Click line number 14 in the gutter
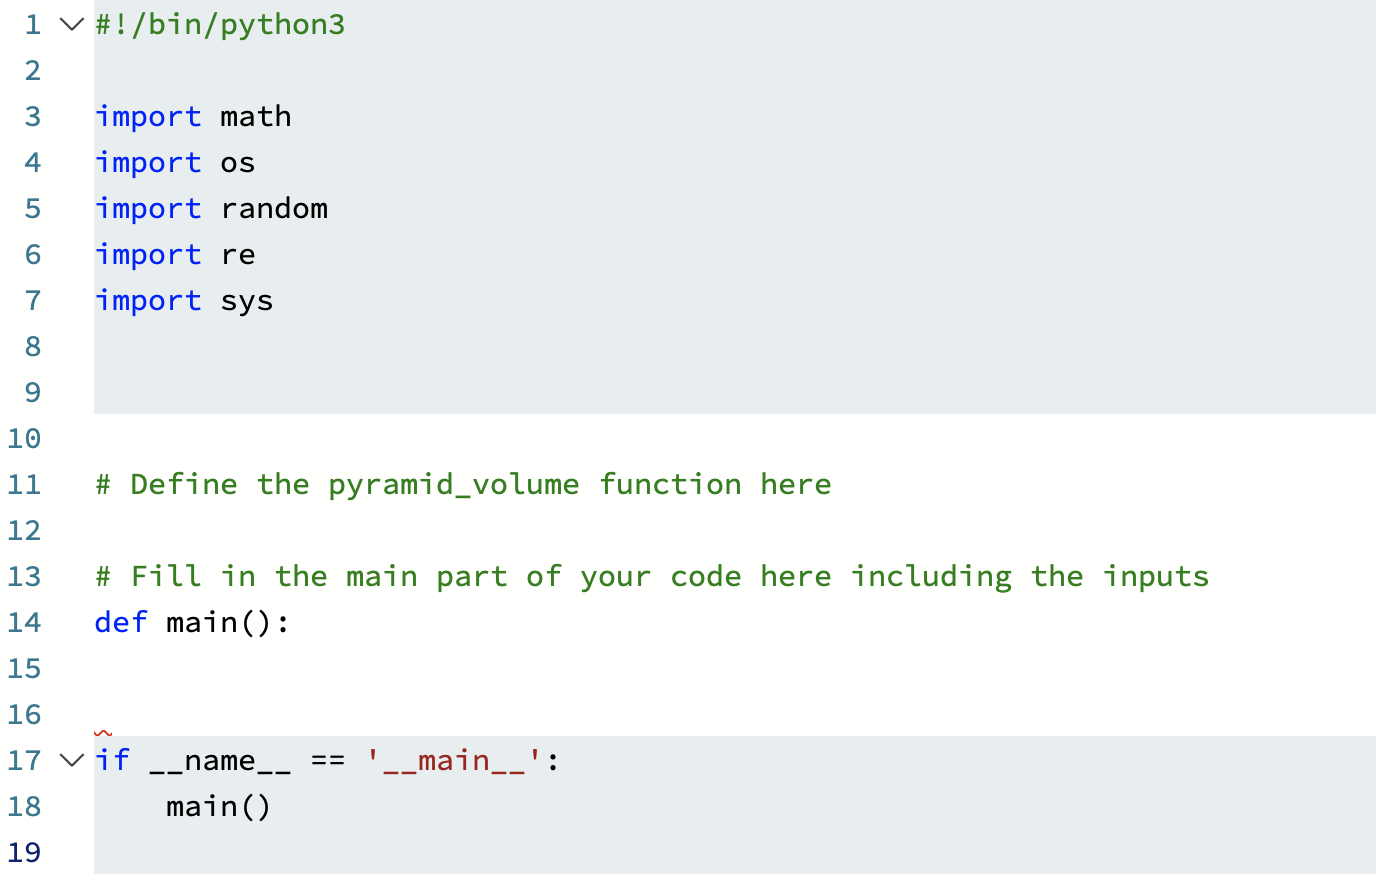This screenshot has width=1376, height=890. point(24,622)
